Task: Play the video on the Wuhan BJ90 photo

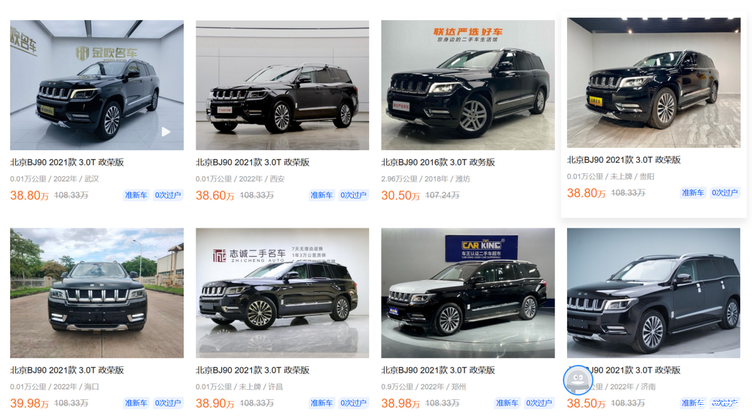Action: (165, 131)
